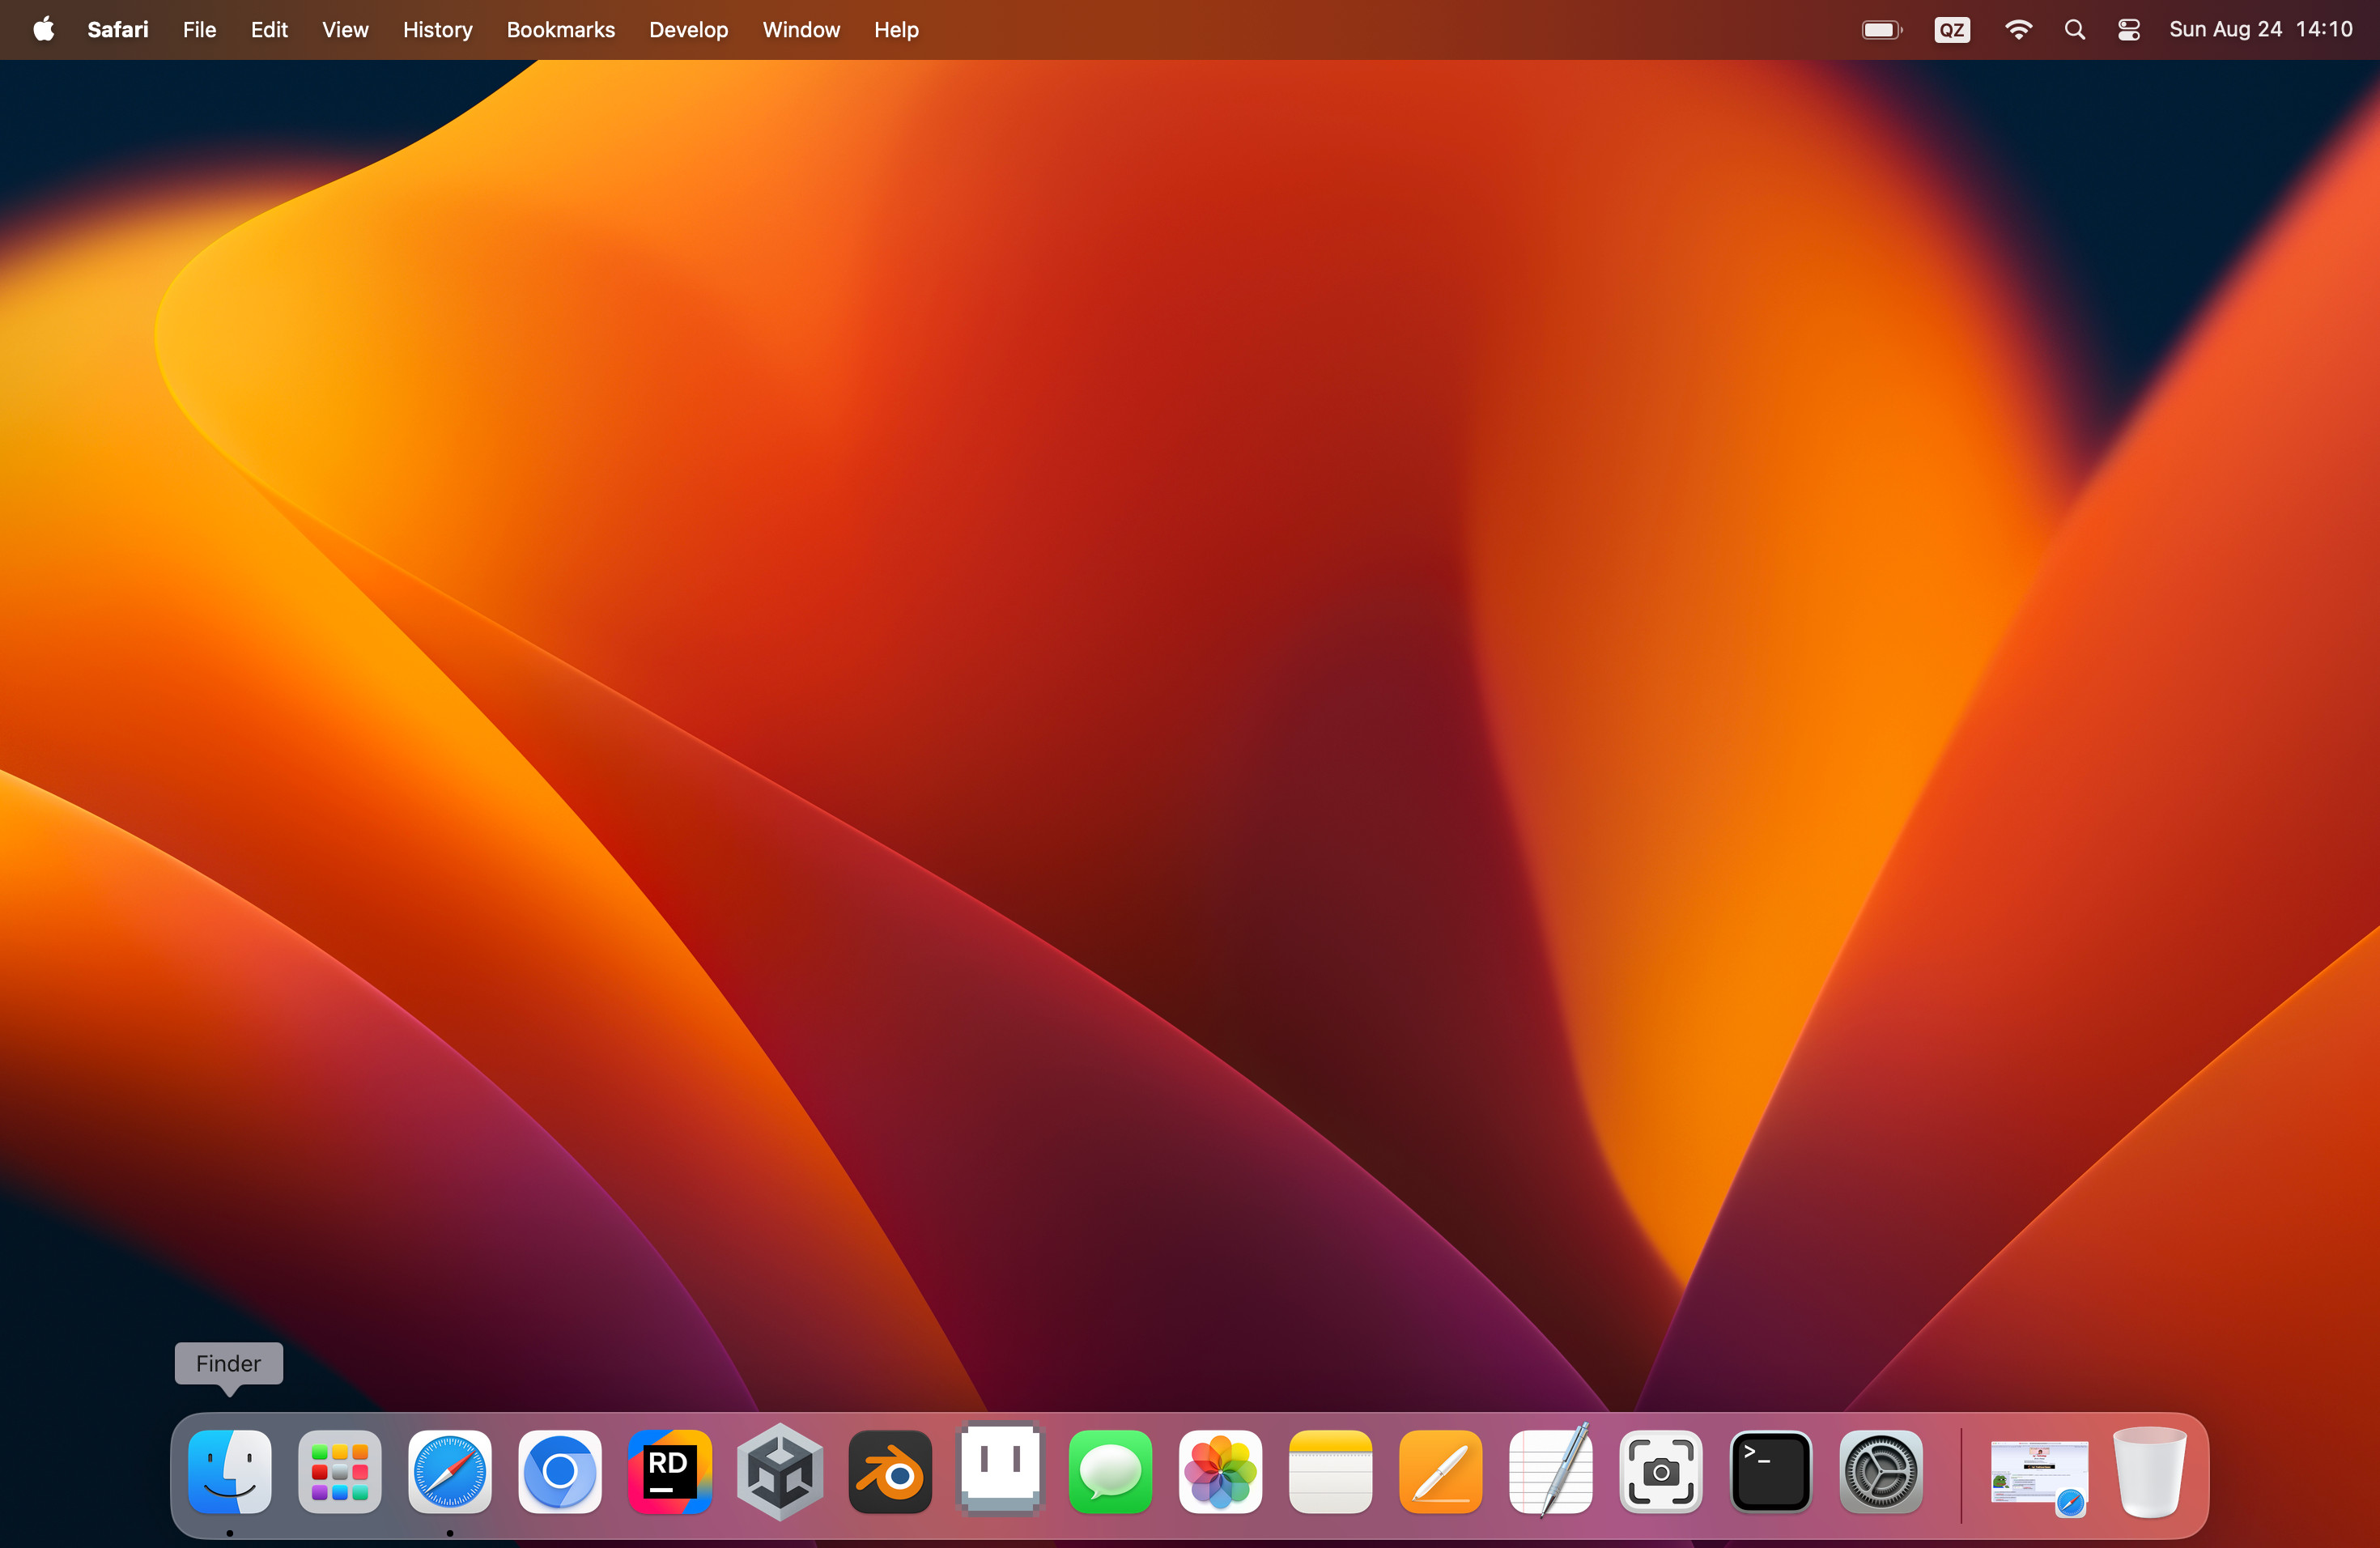Open Unity Hub dock icon
2380x1548 pixels.
(780, 1471)
